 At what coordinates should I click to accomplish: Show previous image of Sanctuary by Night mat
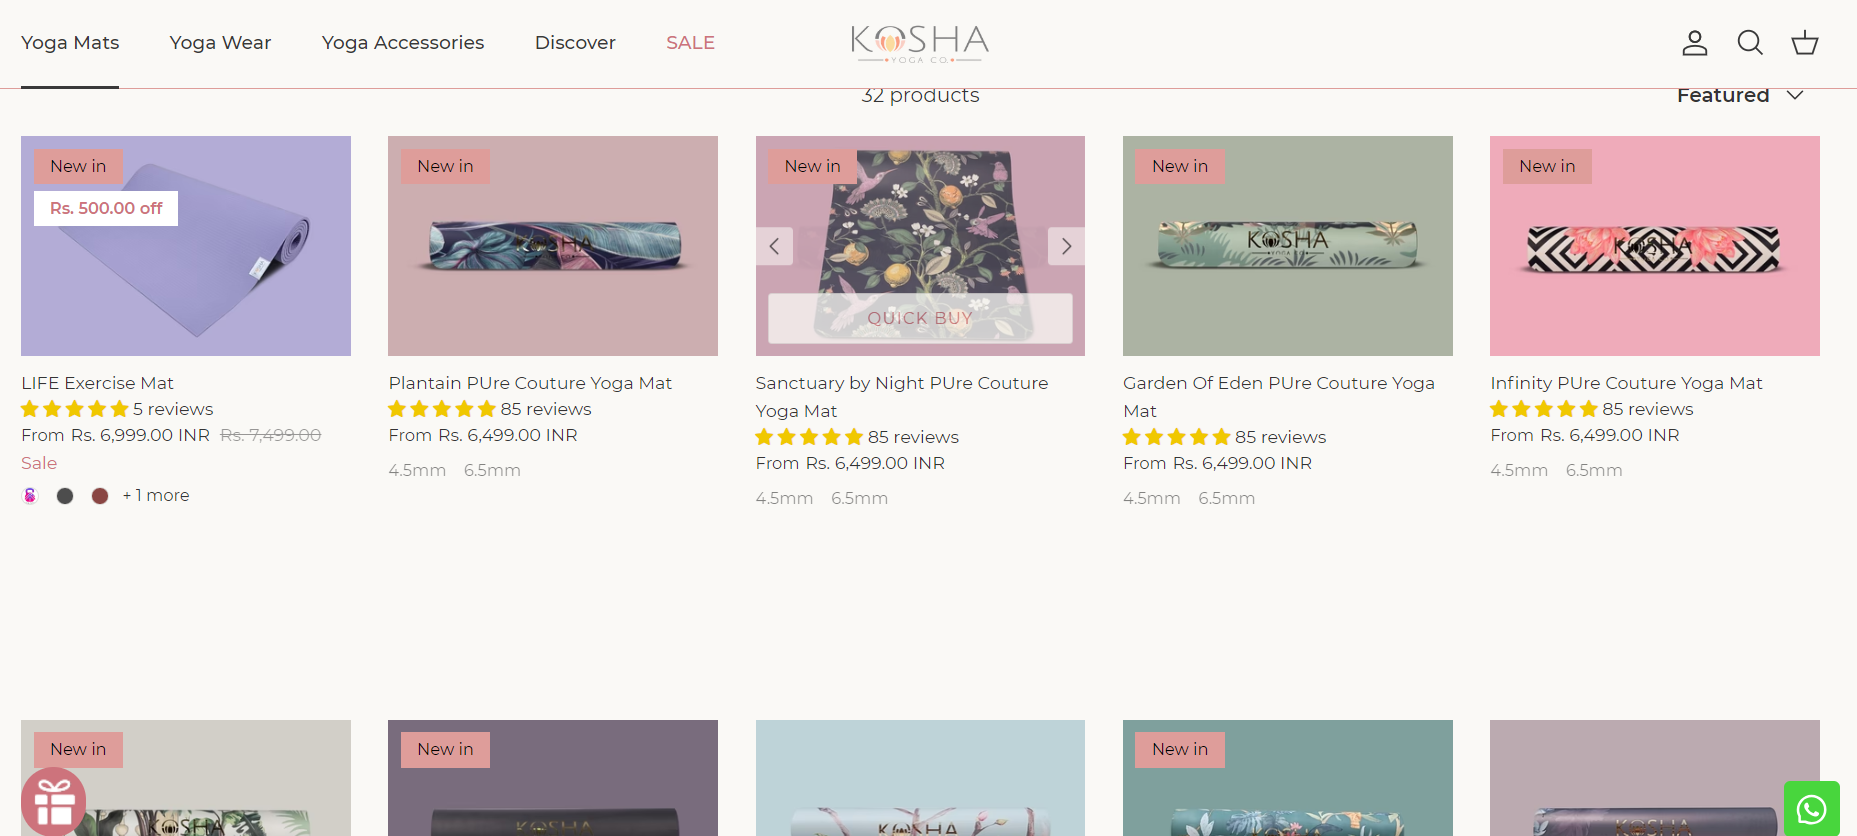pyautogui.click(x=774, y=246)
